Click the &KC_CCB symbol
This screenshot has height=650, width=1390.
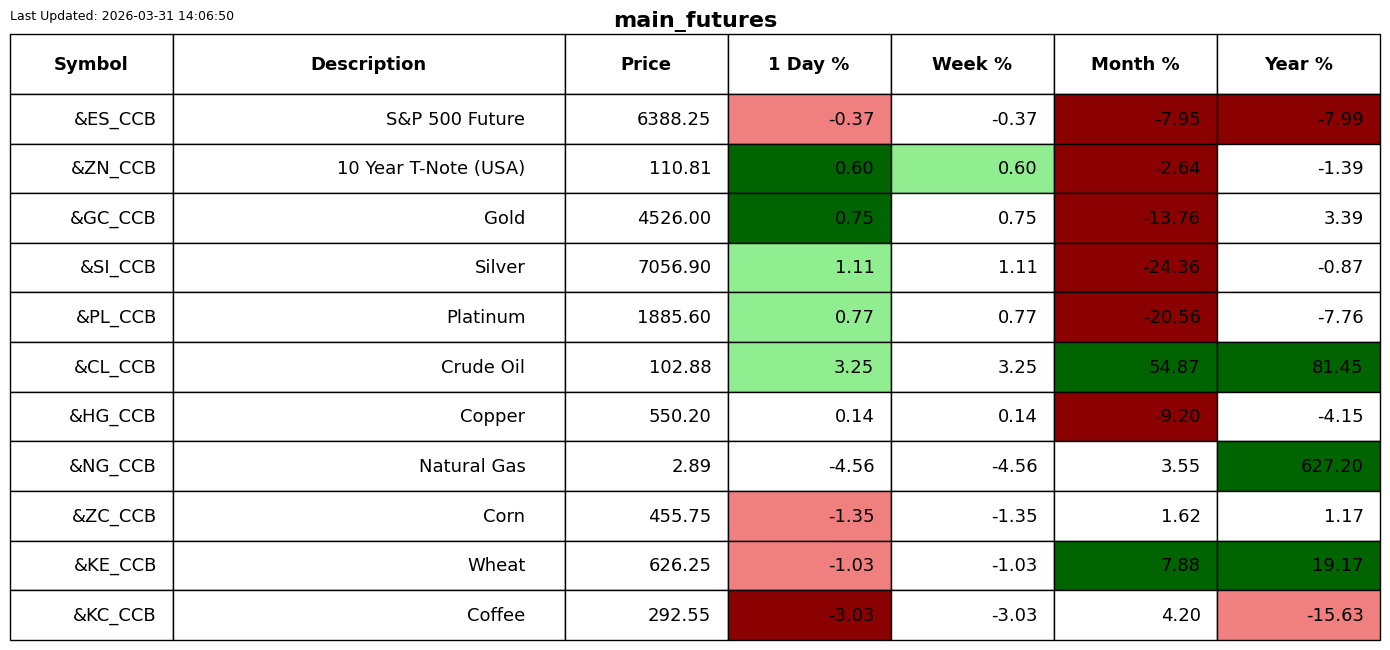114,616
